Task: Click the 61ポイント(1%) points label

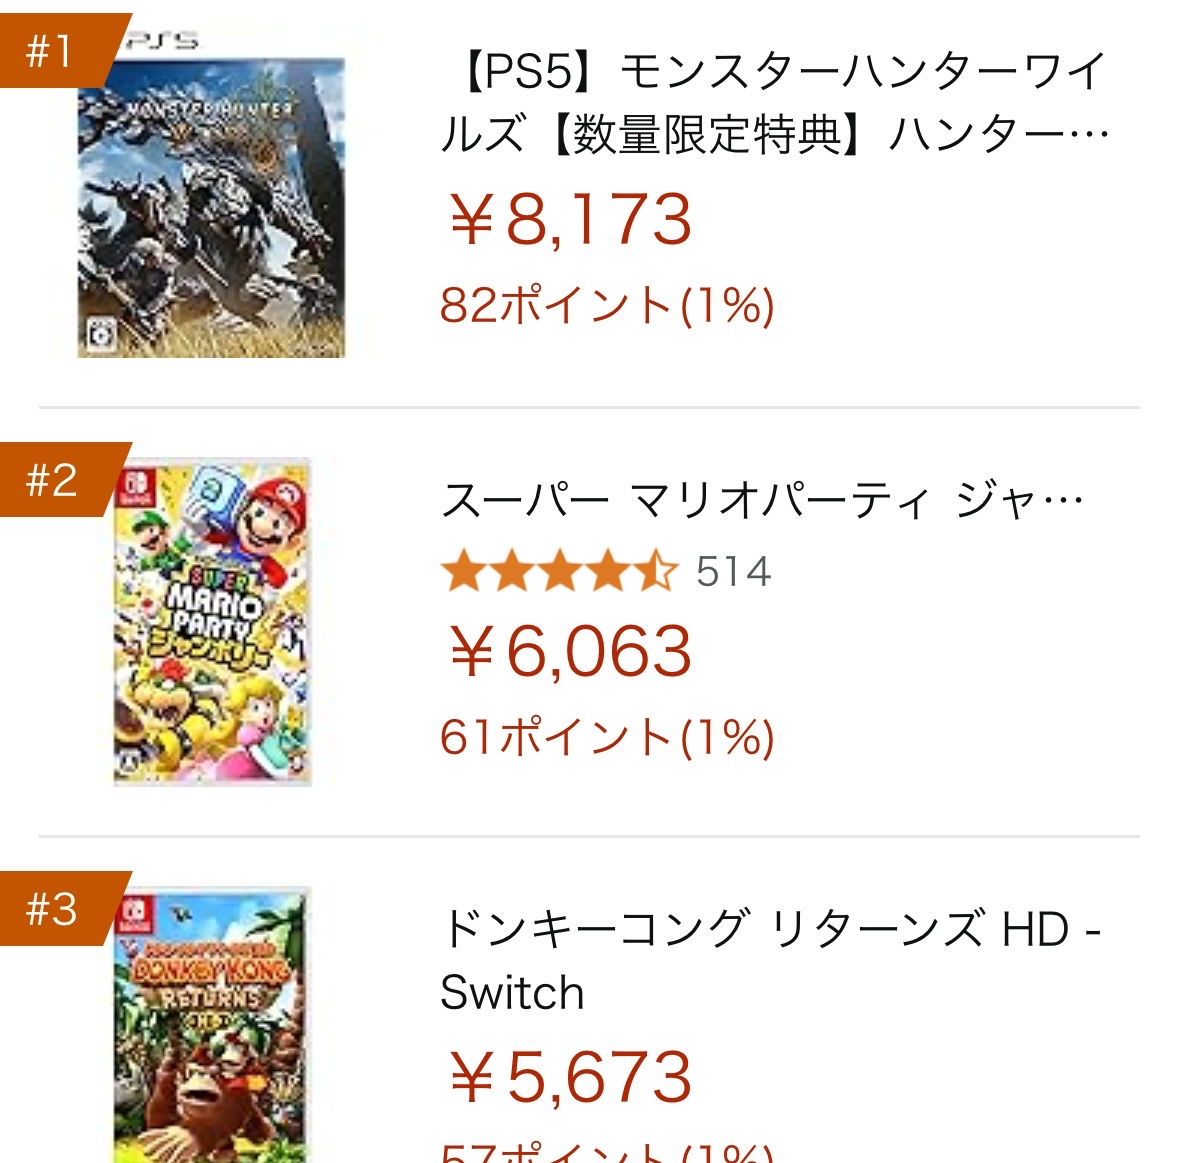Action: point(607,736)
